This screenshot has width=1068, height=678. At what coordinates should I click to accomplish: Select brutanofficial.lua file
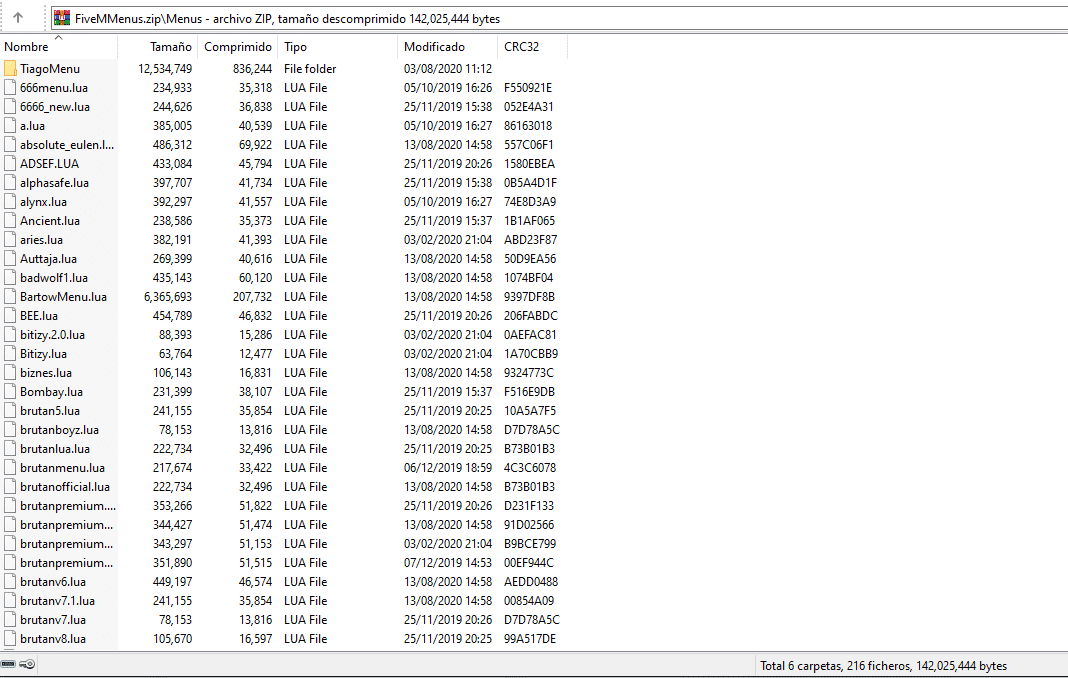[65, 487]
